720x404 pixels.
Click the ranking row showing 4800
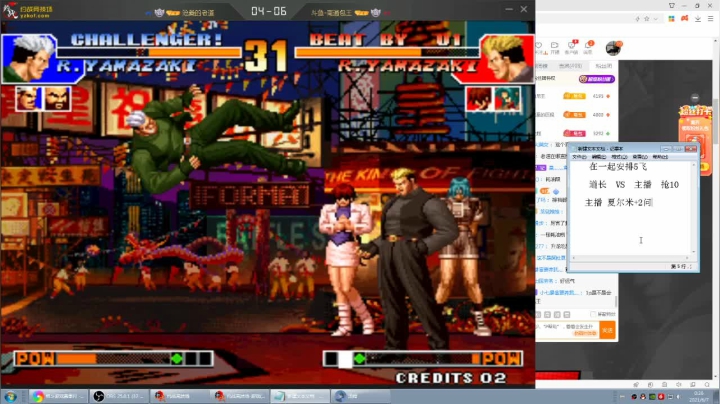(x=575, y=115)
